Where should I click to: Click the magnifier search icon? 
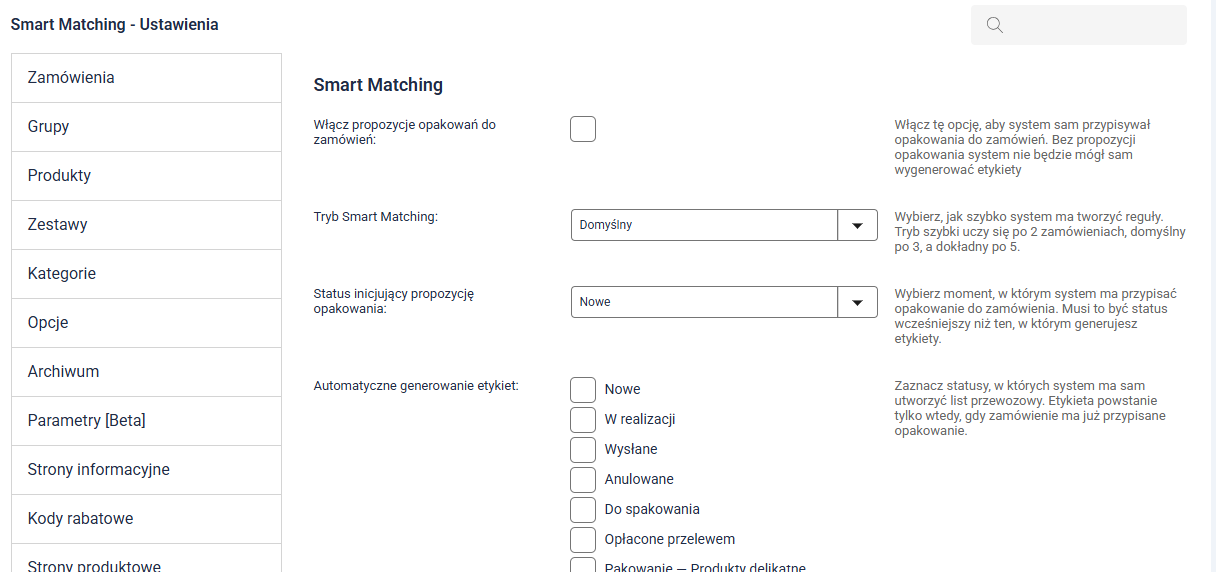pos(994,25)
